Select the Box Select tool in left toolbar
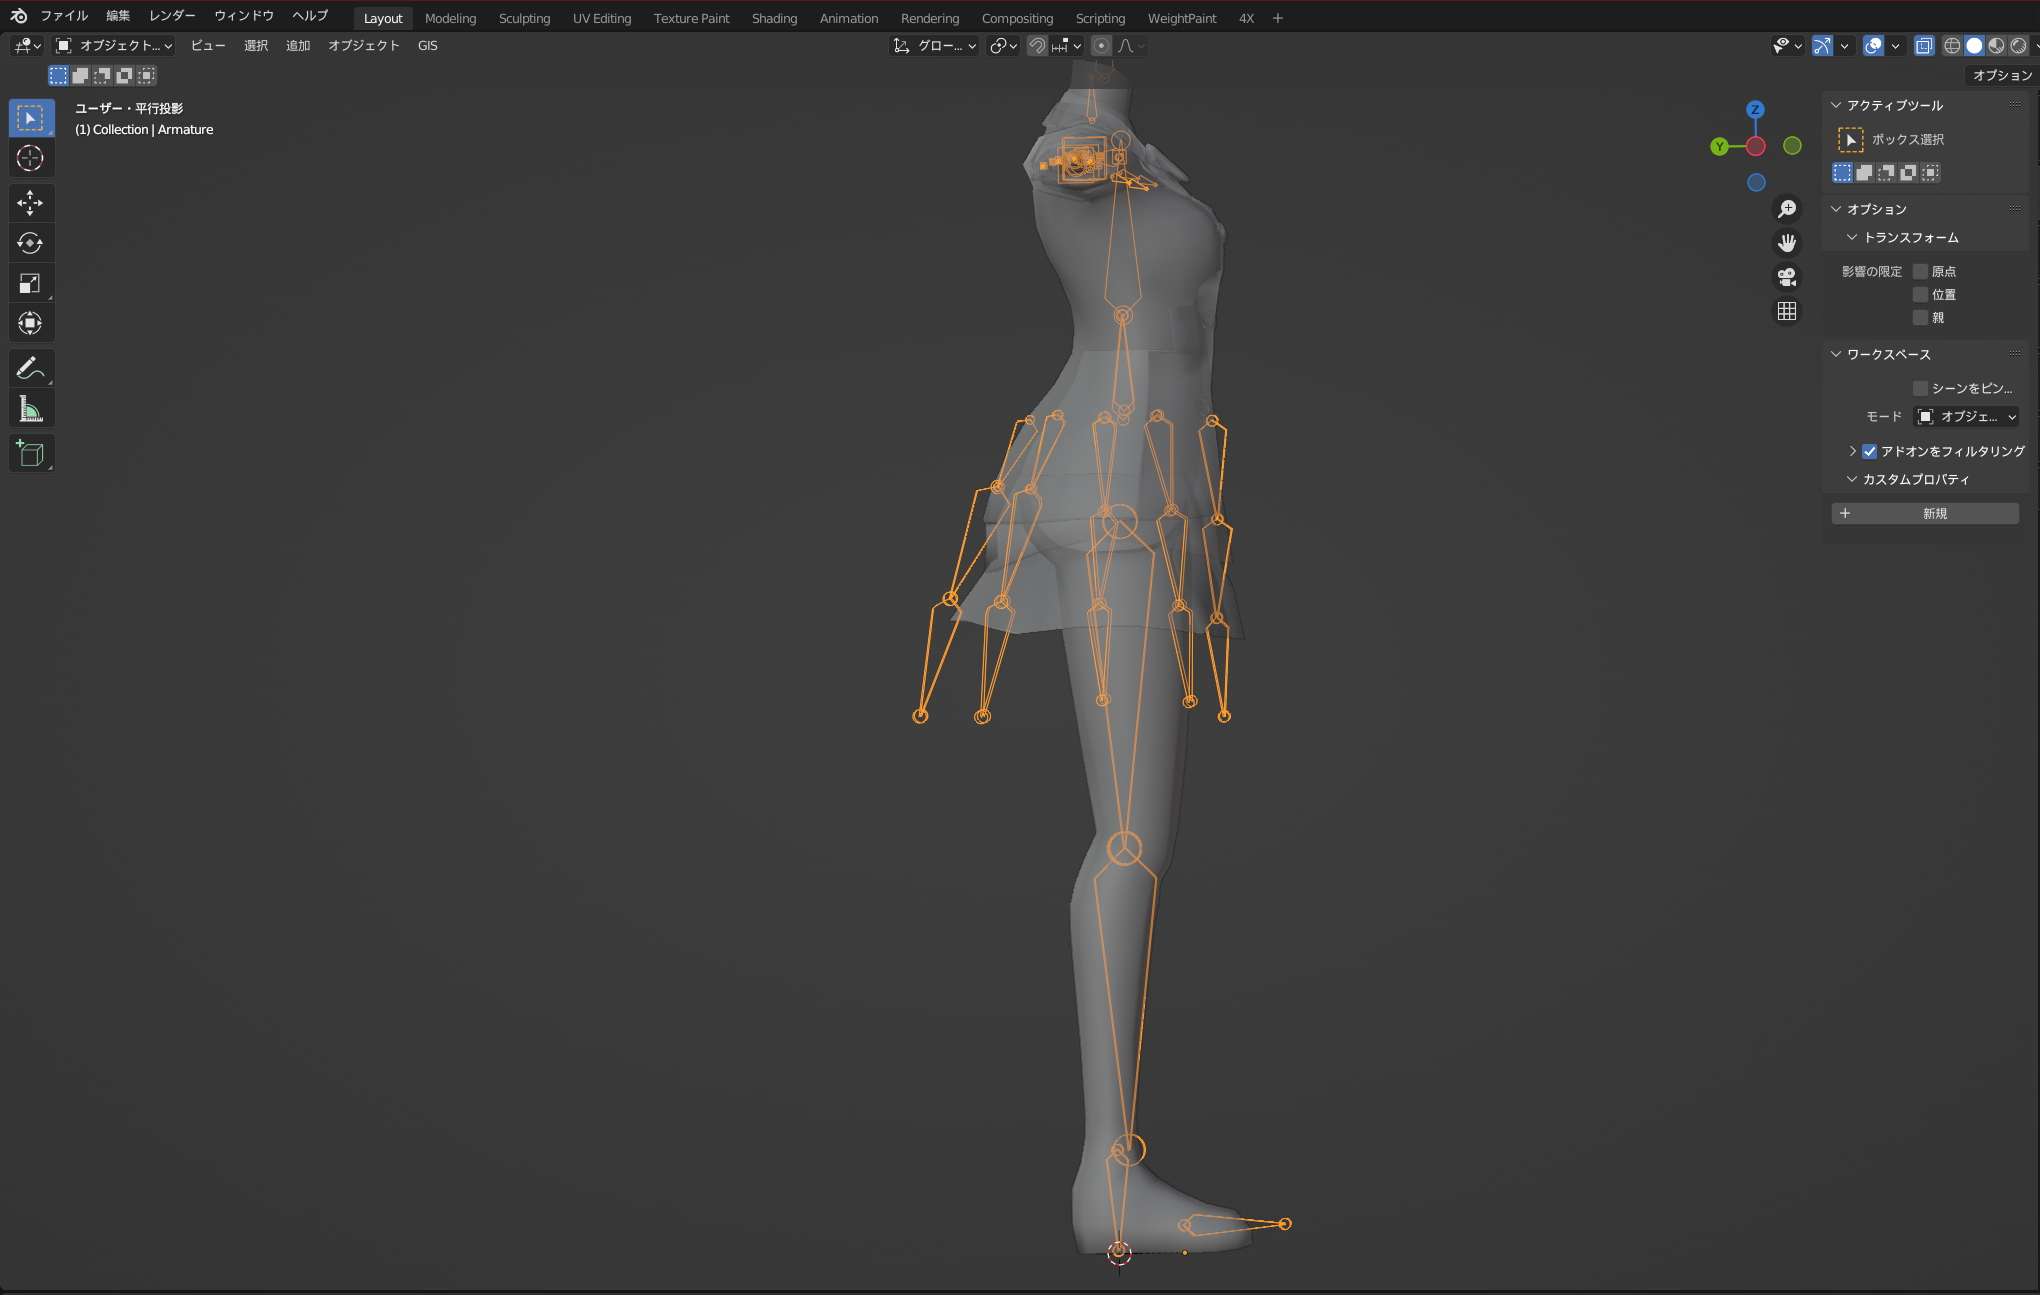2040x1295 pixels. pyautogui.click(x=31, y=118)
